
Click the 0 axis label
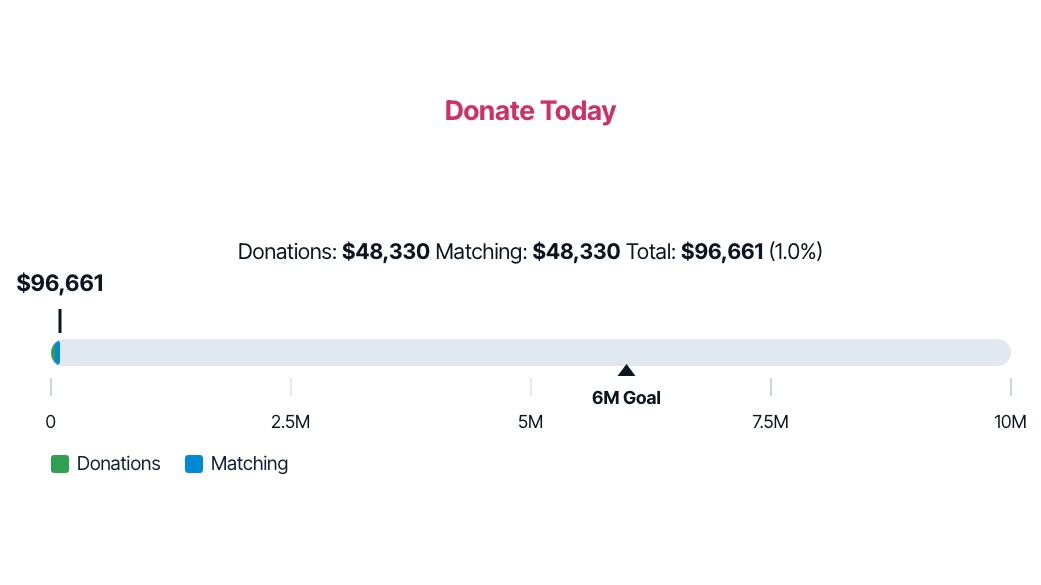(x=51, y=422)
